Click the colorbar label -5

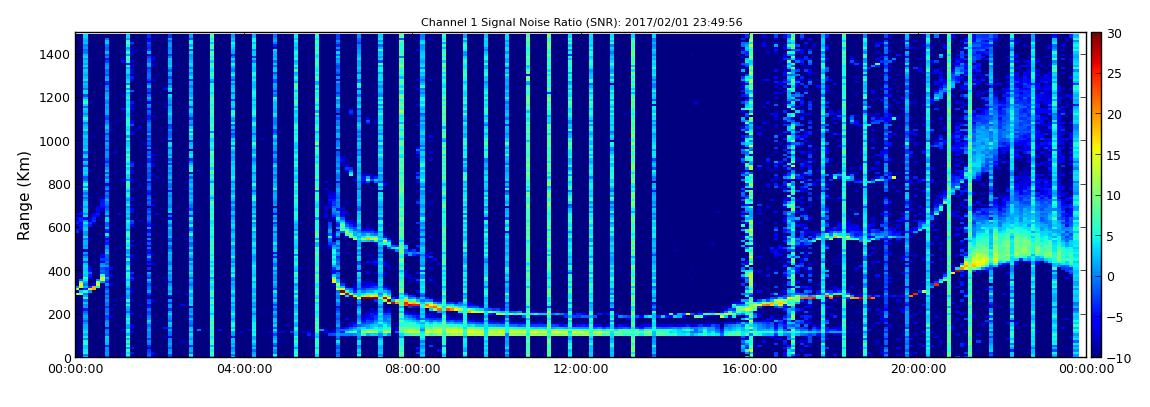[x=1114, y=318]
